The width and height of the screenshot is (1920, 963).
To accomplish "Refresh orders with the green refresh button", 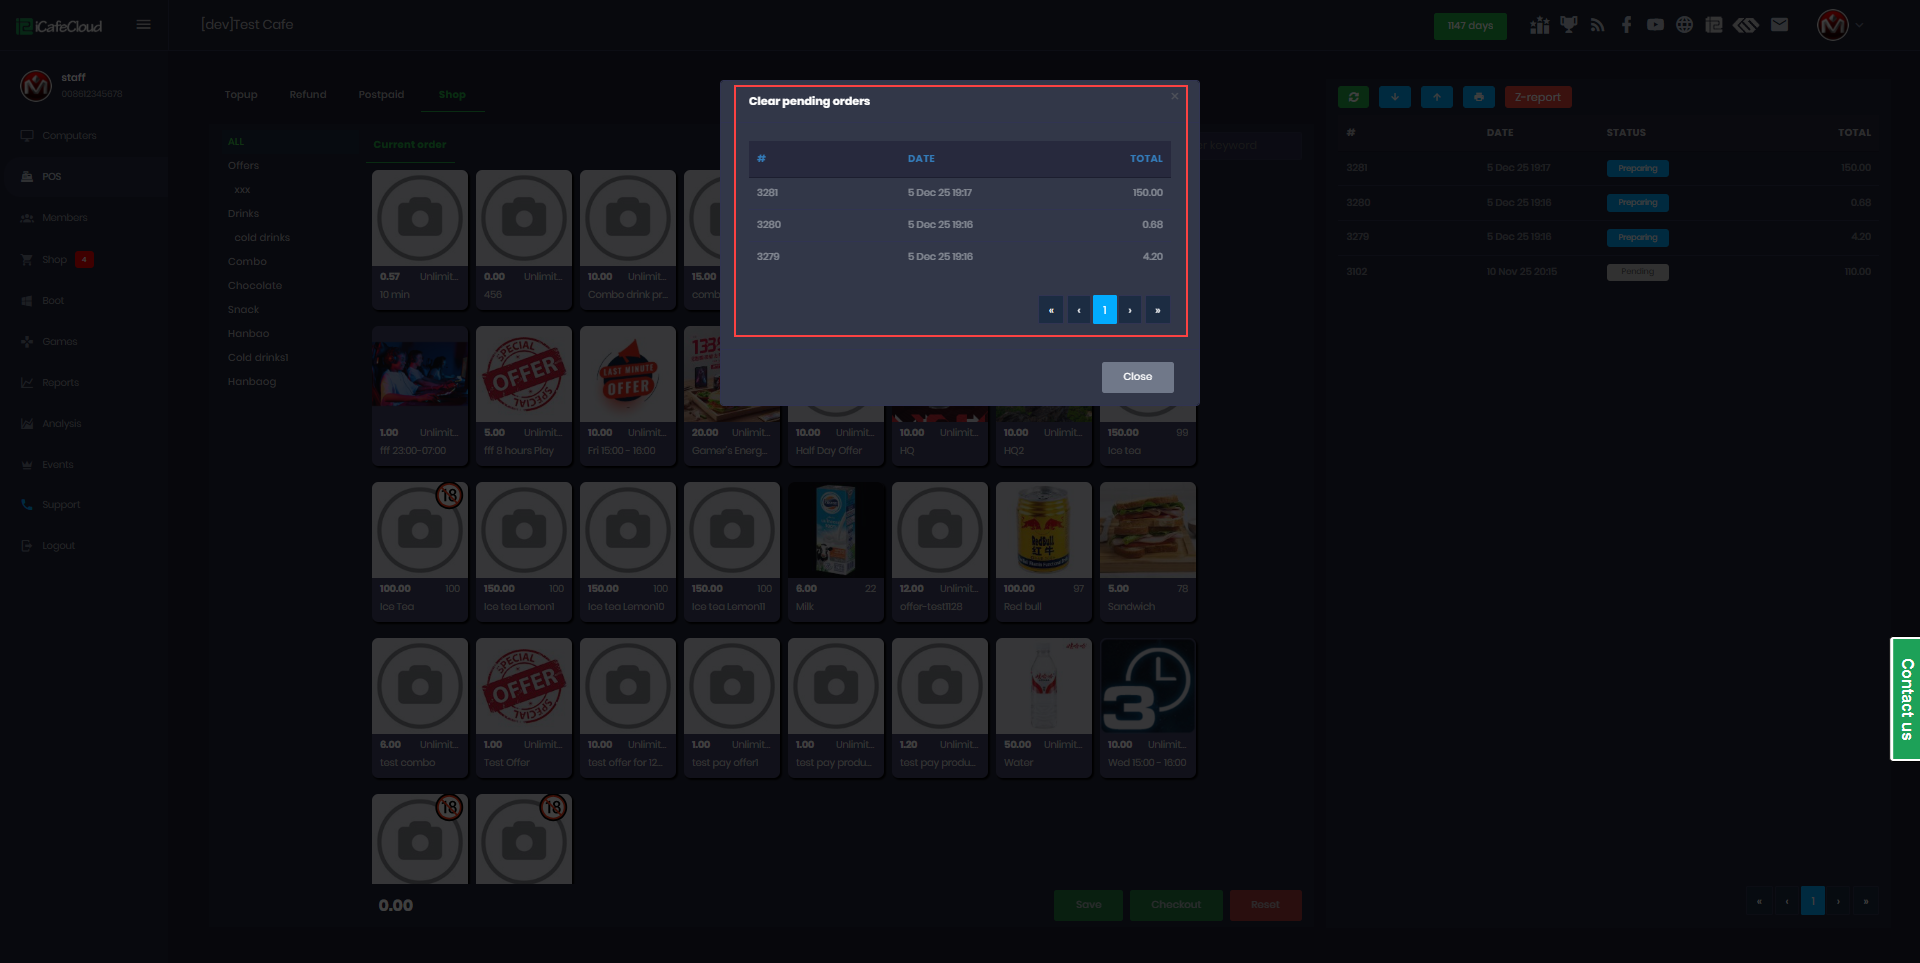I will click(1354, 97).
